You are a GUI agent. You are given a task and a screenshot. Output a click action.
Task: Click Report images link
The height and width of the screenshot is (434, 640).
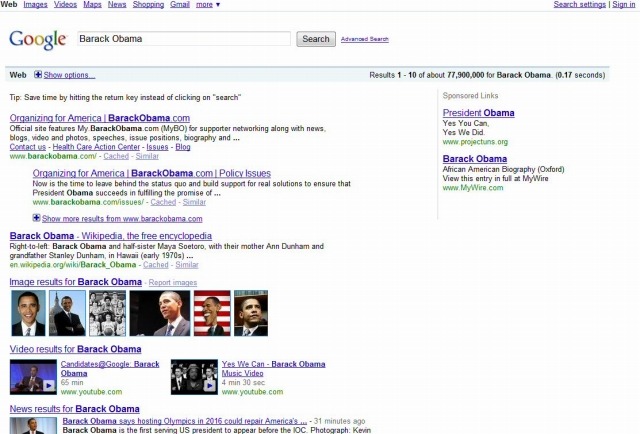pos(173,283)
